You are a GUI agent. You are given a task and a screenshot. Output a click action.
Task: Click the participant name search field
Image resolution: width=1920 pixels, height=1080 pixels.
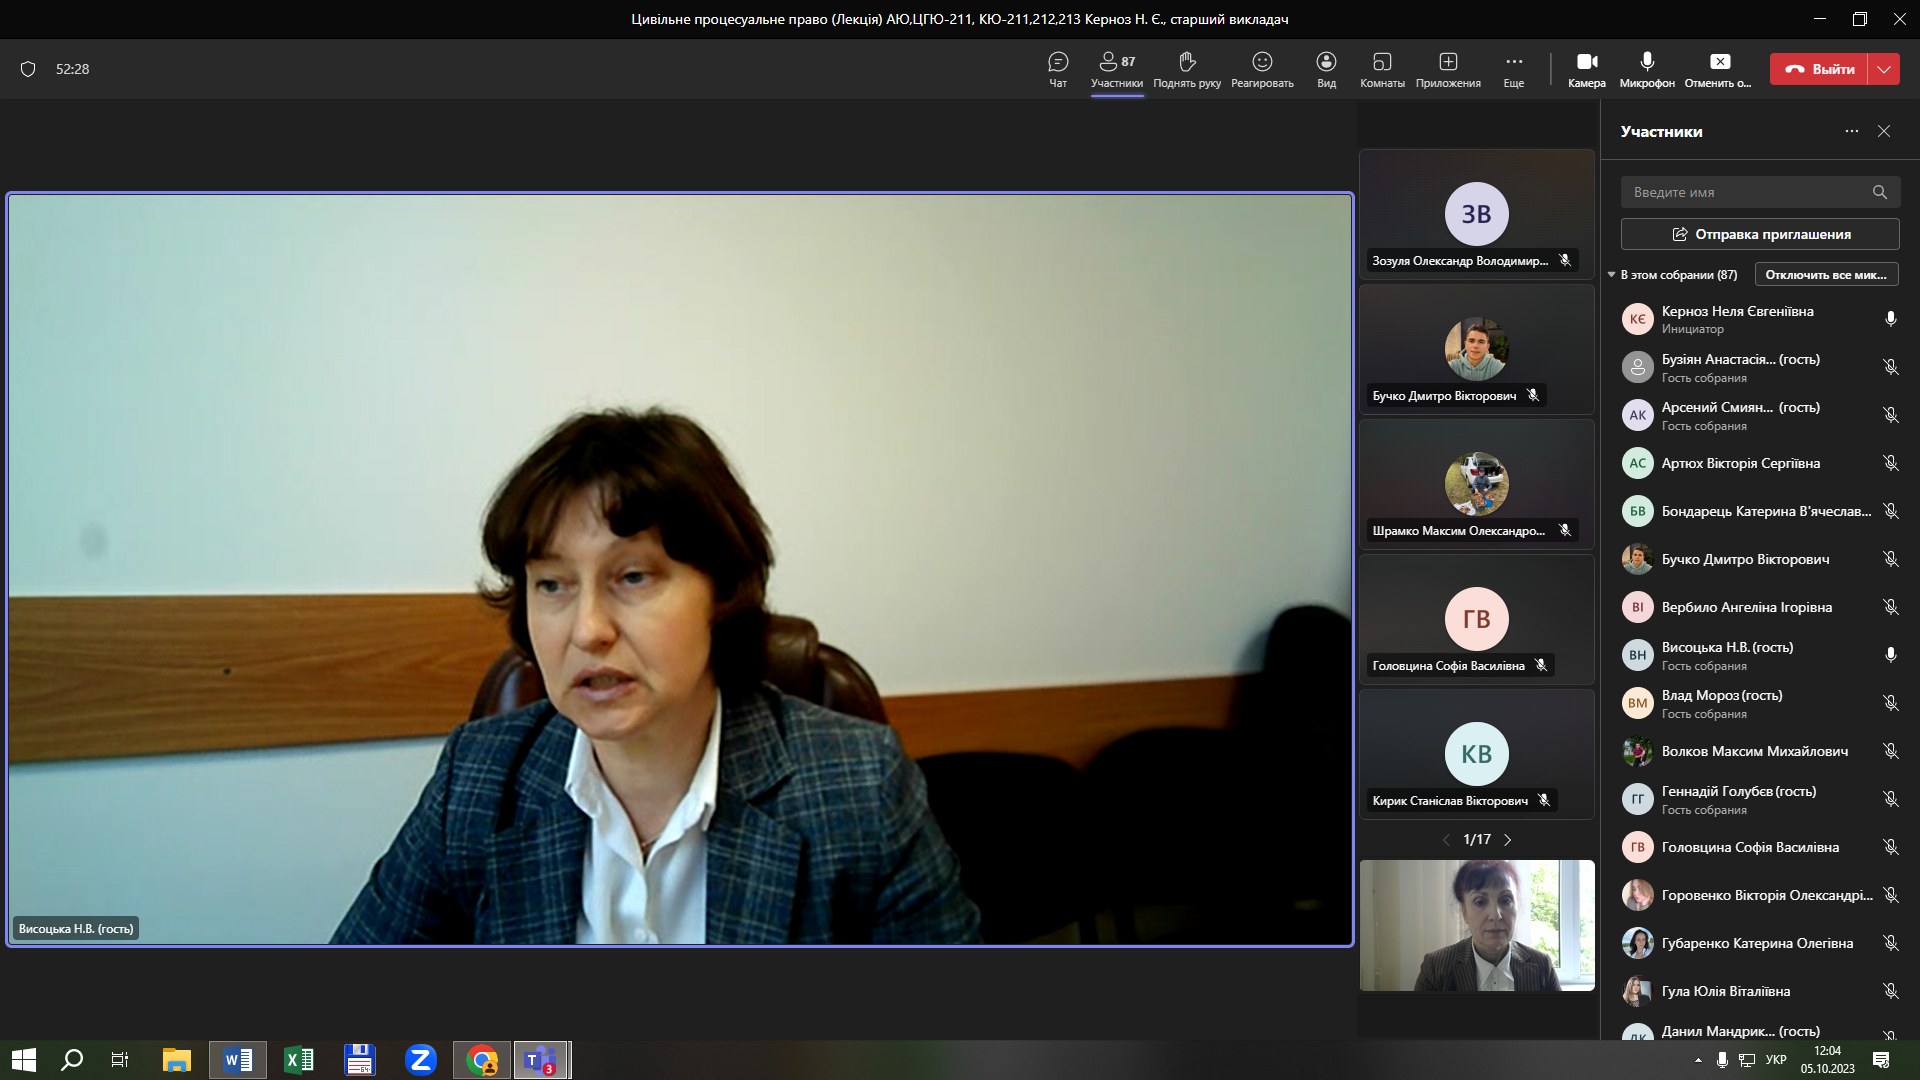pyautogui.click(x=1760, y=192)
